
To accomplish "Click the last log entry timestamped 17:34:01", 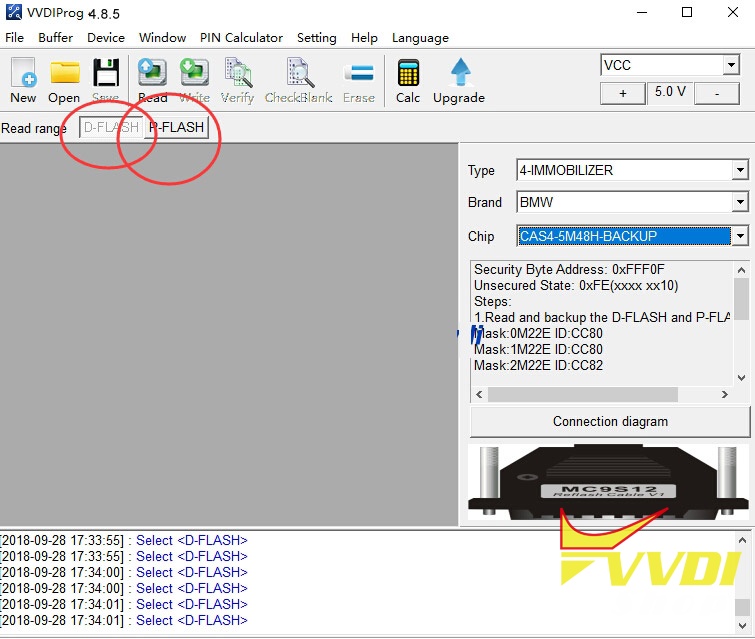I will click(124, 620).
